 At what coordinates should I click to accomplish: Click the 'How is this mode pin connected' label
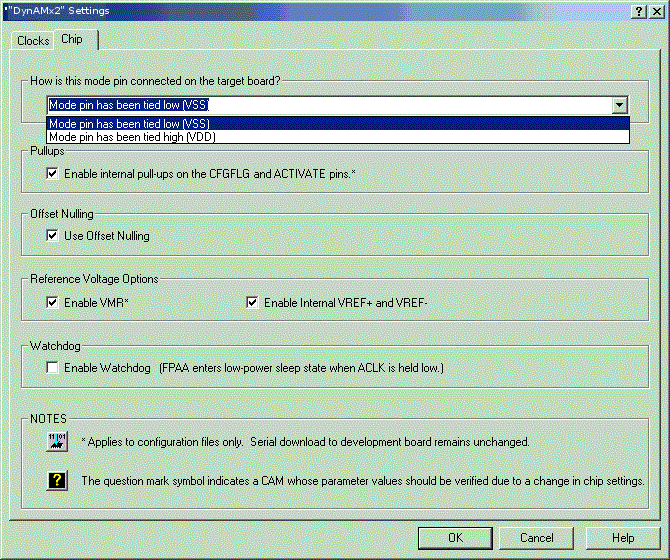[x=155, y=81]
